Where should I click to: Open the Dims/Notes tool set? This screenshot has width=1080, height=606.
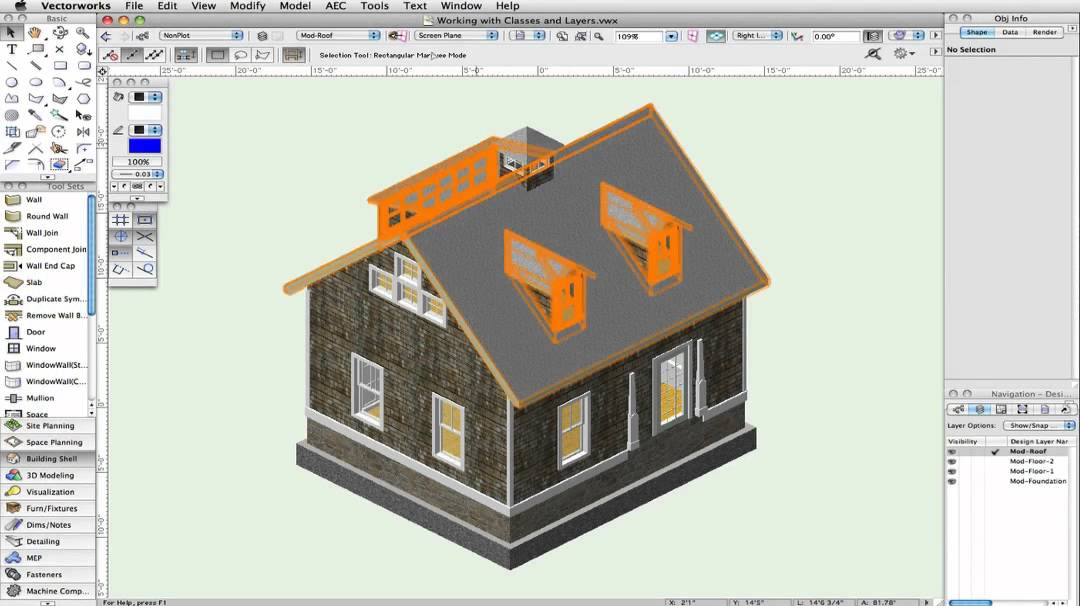[48, 525]
